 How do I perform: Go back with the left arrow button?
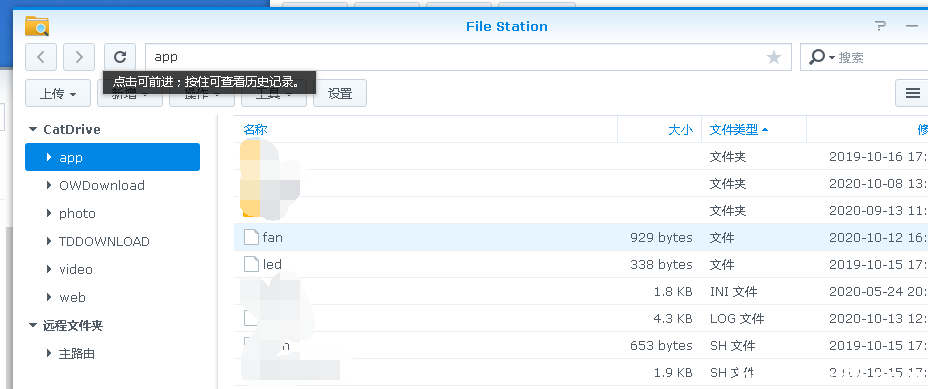tap(41, 57)
